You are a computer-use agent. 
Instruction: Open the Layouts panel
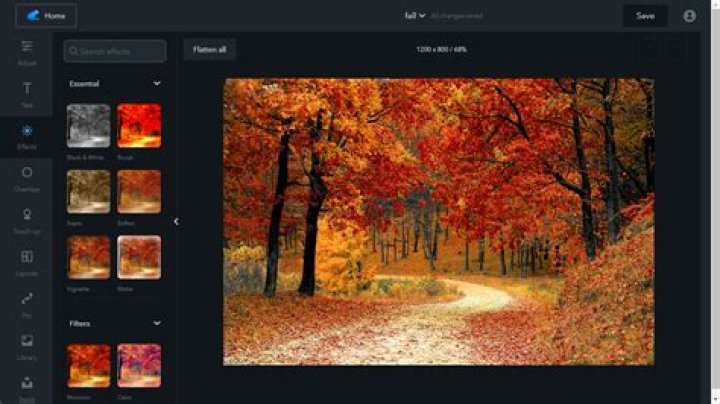(x=26, y=262)
